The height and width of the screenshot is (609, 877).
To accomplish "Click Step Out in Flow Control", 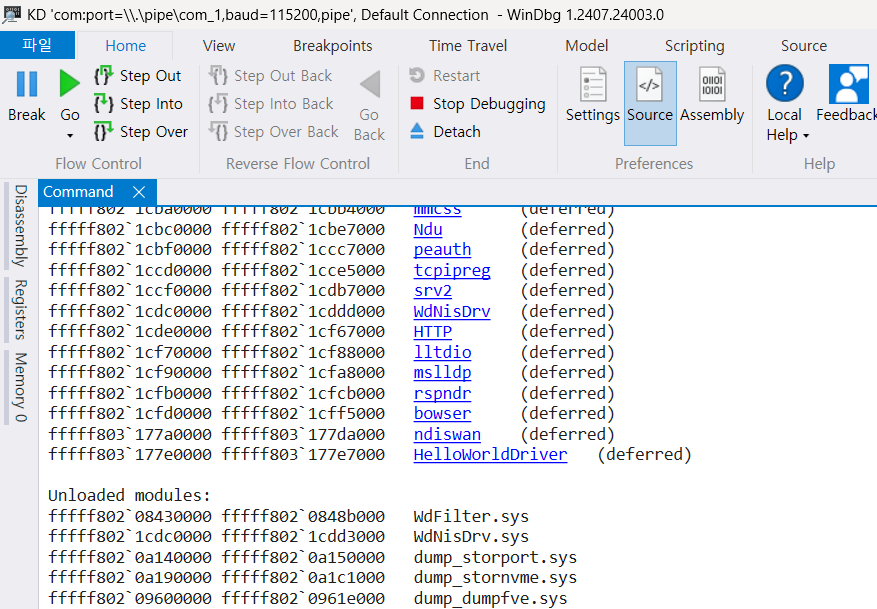I will pyautogui.click(x=138, y=75).
